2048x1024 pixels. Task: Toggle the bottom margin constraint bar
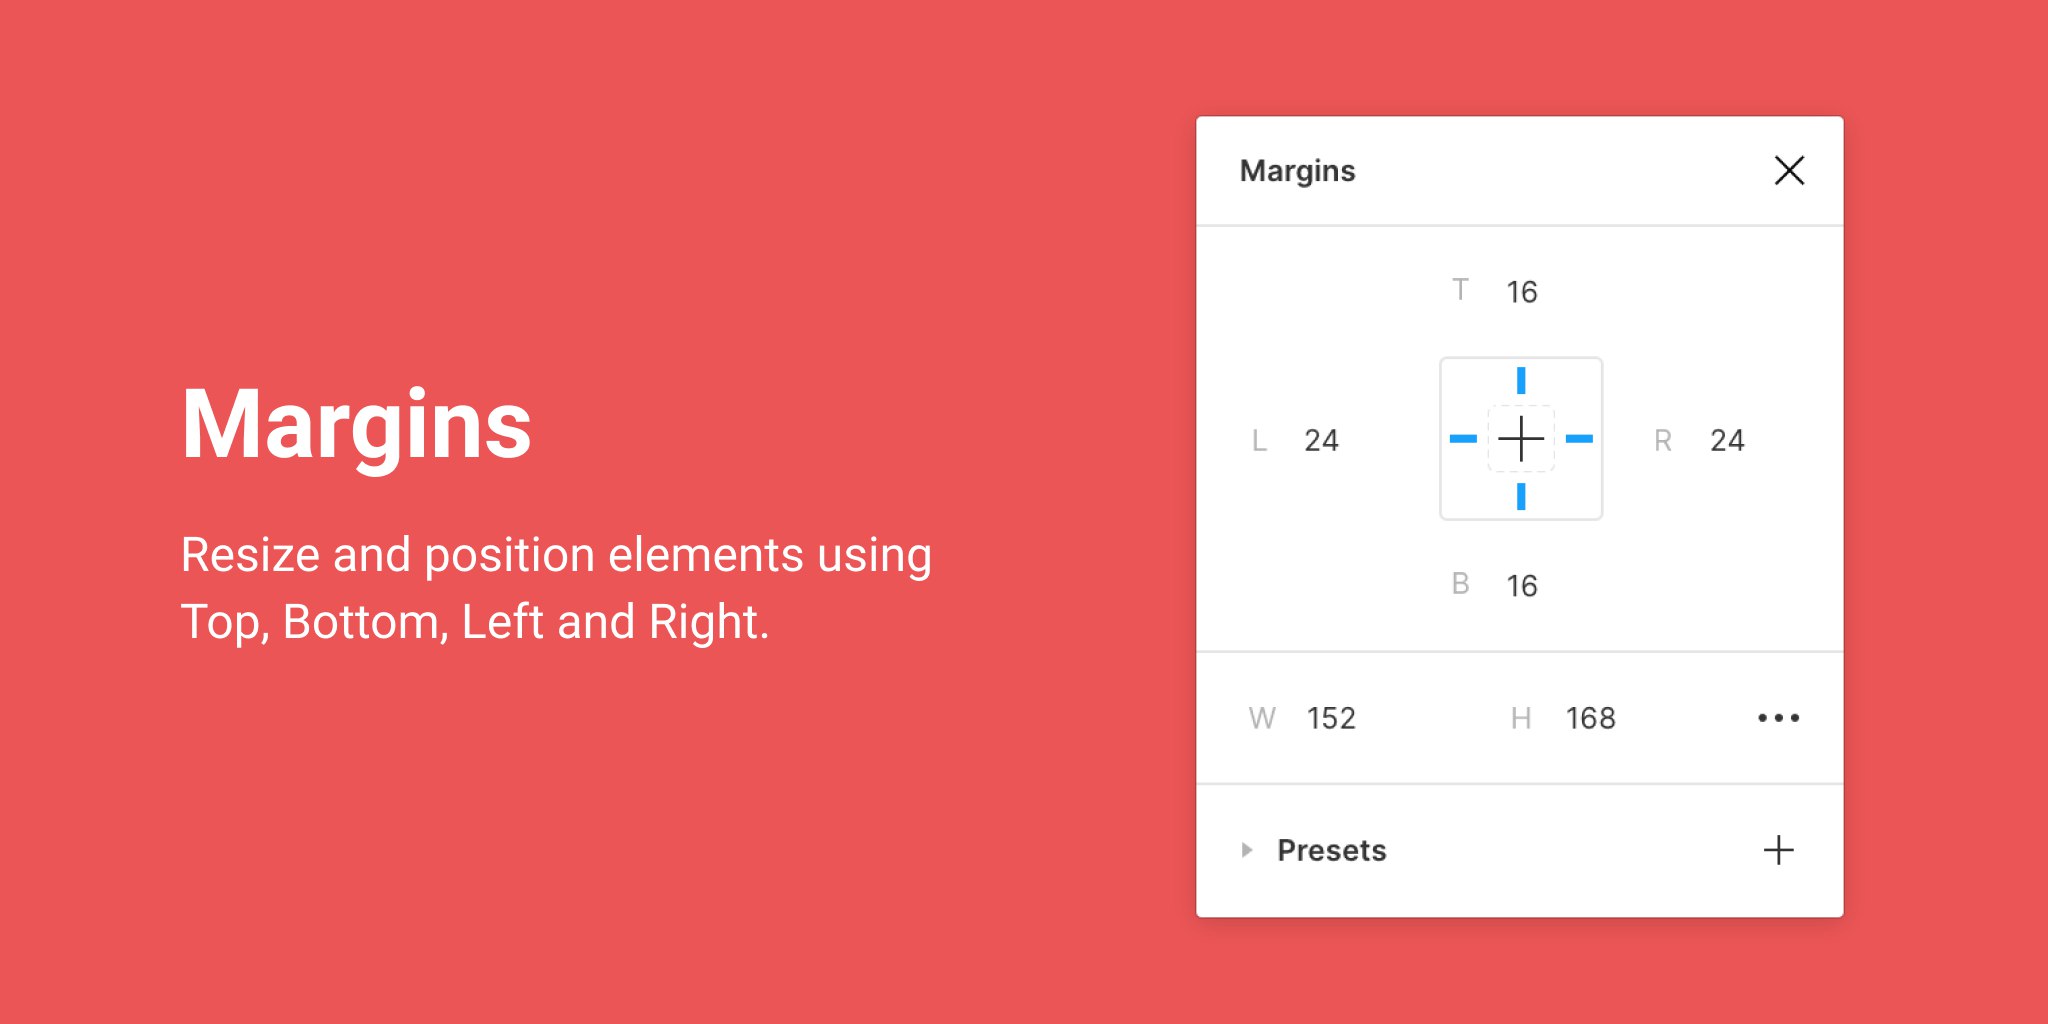(1521, 496)
